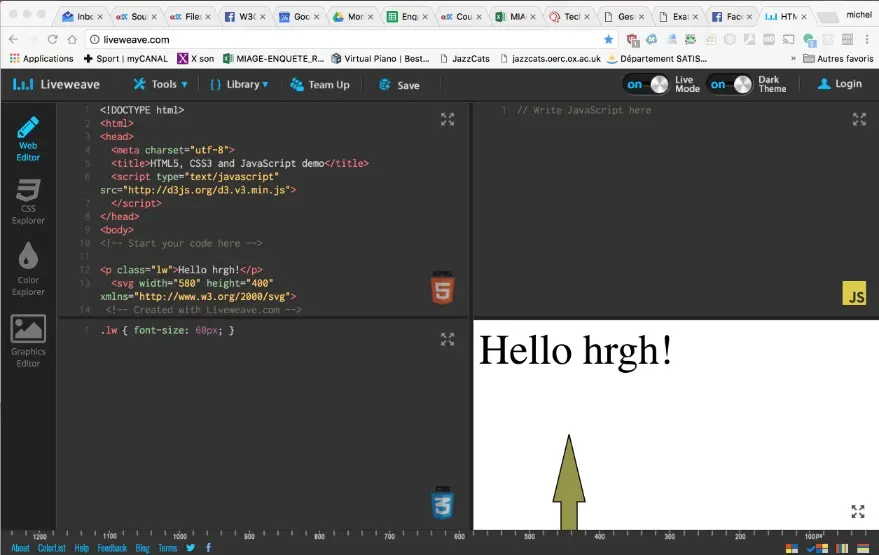Click the Hello hrgh! preview heading
The image size is (879, 555).
click(575, 351)
